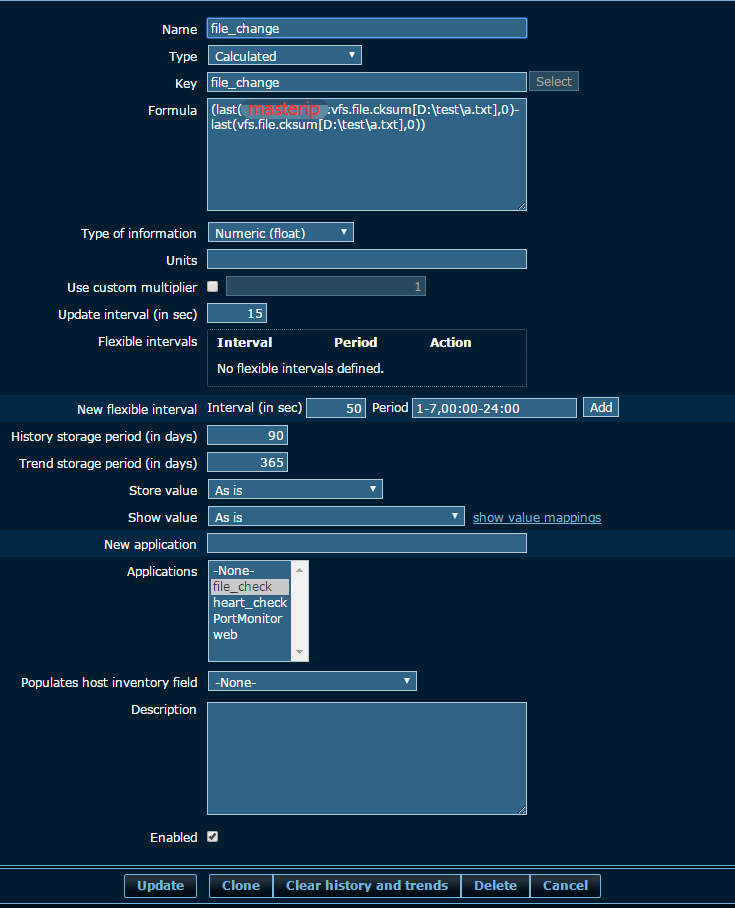The image size is (735, 908).
Task: Open the Type of information dropdown
Action: click(280, 233)
